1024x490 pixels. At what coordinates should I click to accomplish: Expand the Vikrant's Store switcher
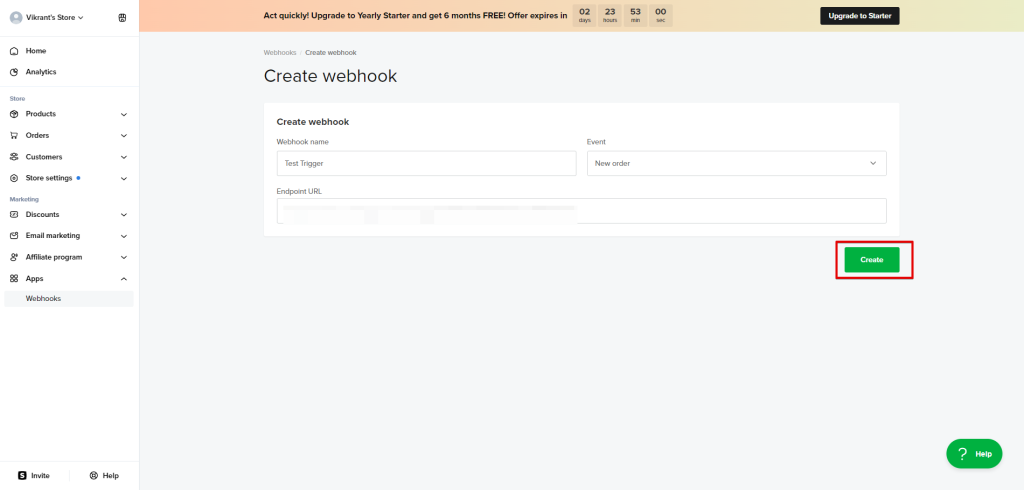coord(52,17)
